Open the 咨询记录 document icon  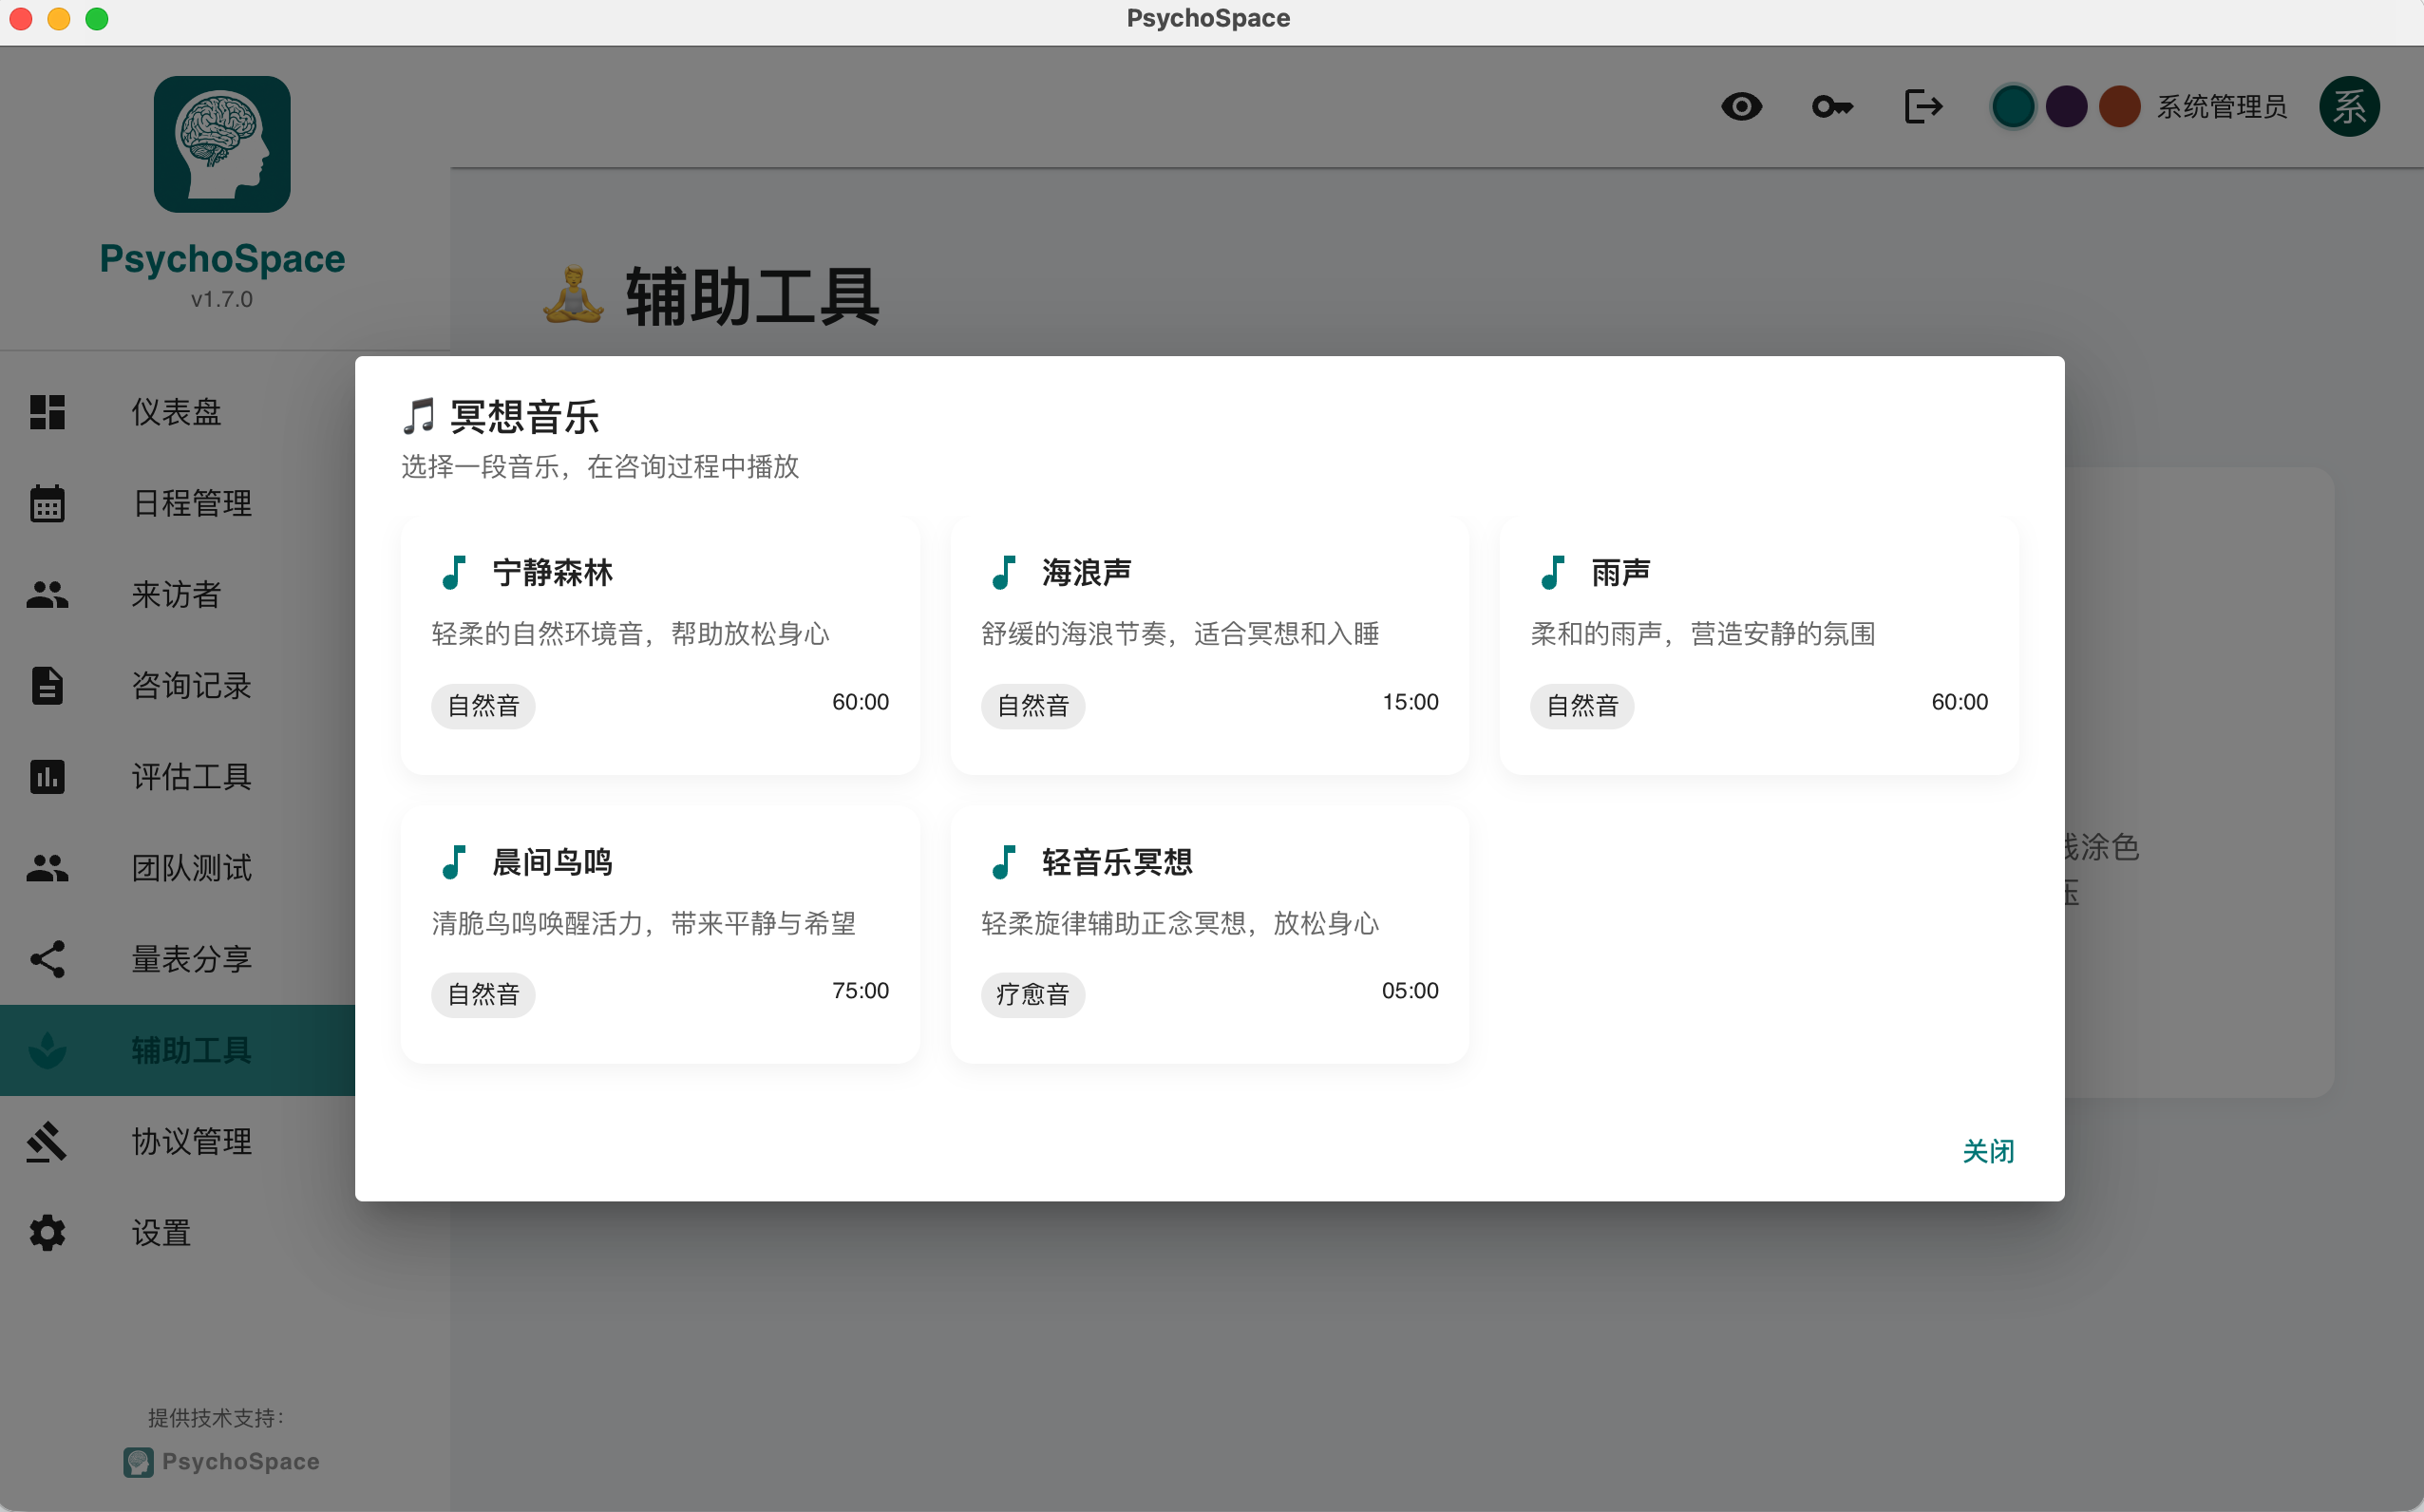pyautogui.click(x=47, y=686)
